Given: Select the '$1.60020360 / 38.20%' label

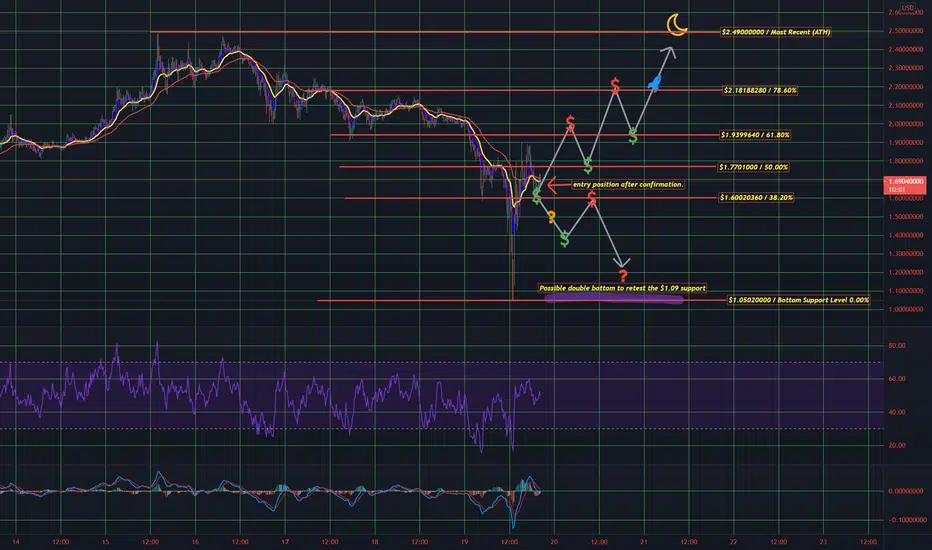Looking at the screenshot, I should [x=756, y=197].
